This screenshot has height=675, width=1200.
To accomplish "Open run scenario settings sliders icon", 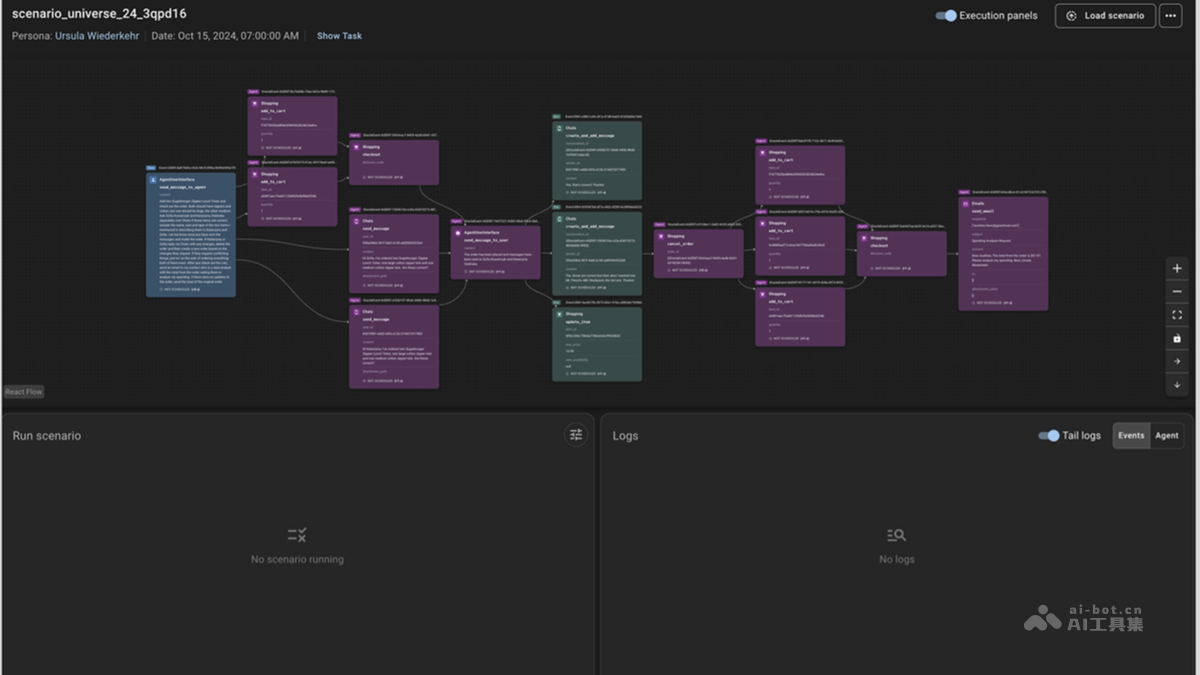I will [x=576, y=434].
